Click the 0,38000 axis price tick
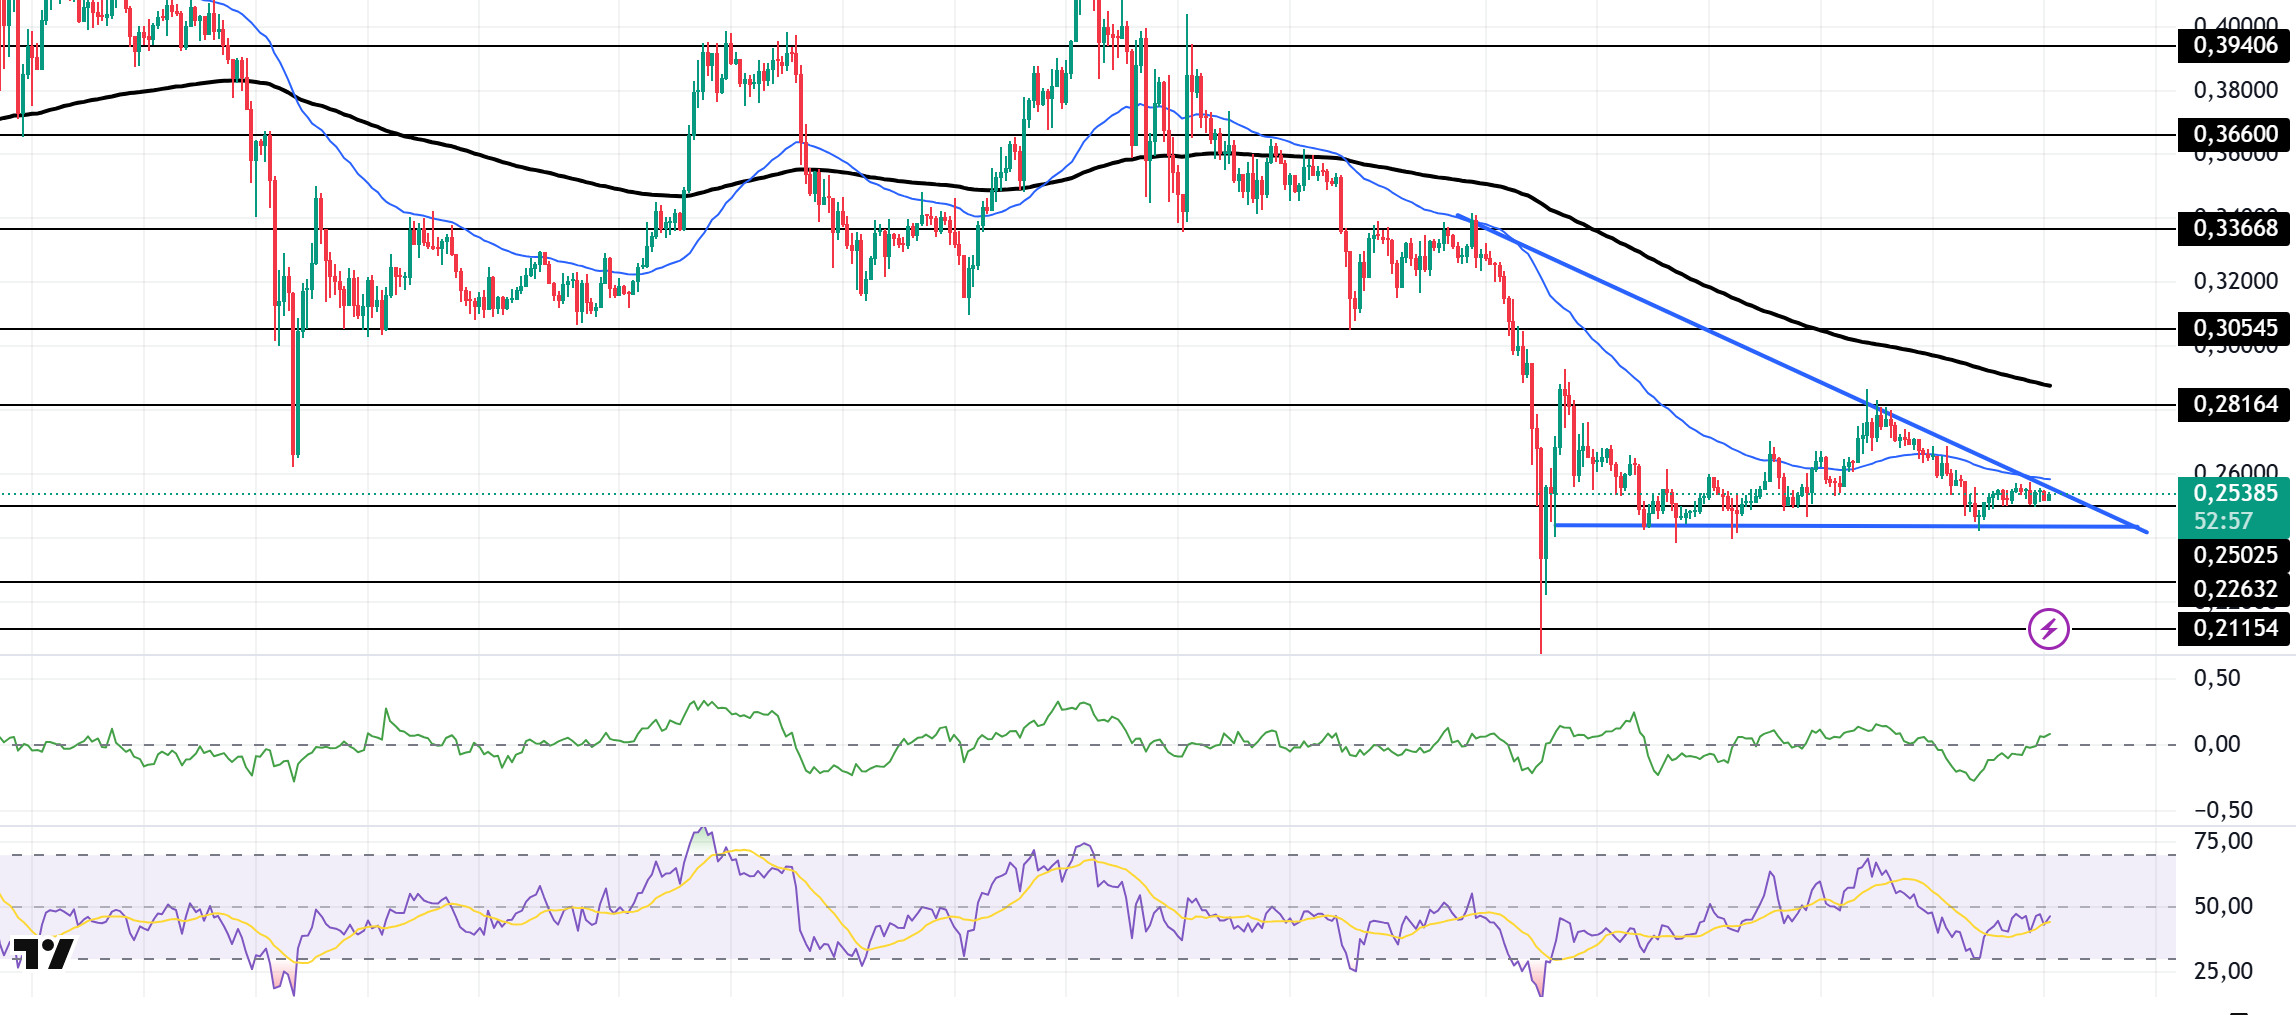The width and height of the screenshot is (2296, 1015). [x=2235, y=90]
